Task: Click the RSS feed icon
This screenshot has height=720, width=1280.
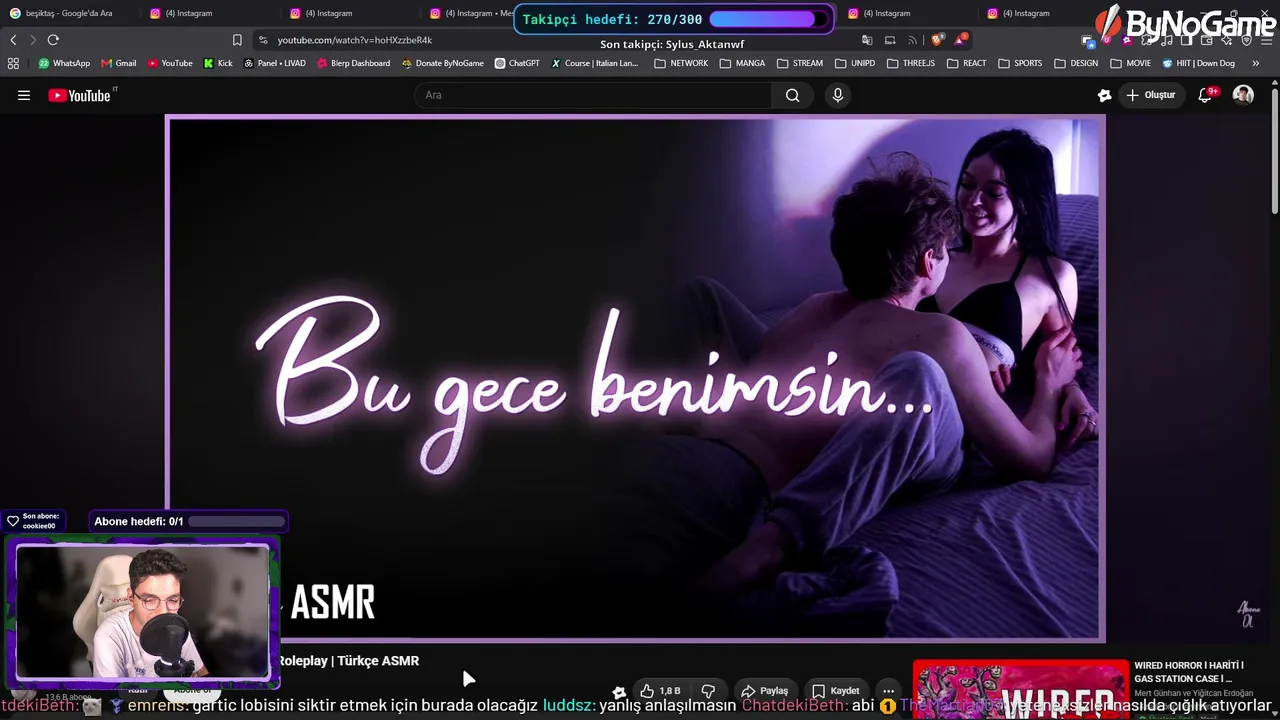Action: pos(912,40)
